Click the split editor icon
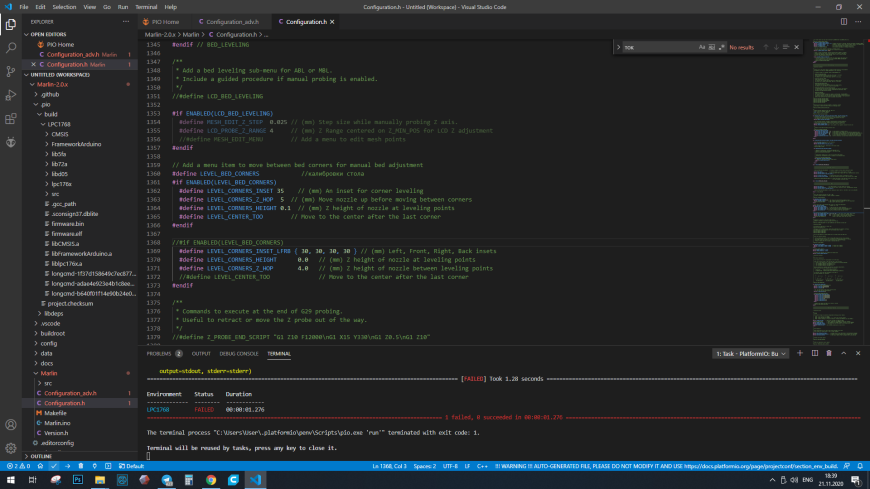870x489 pixels. coord(843,22)
